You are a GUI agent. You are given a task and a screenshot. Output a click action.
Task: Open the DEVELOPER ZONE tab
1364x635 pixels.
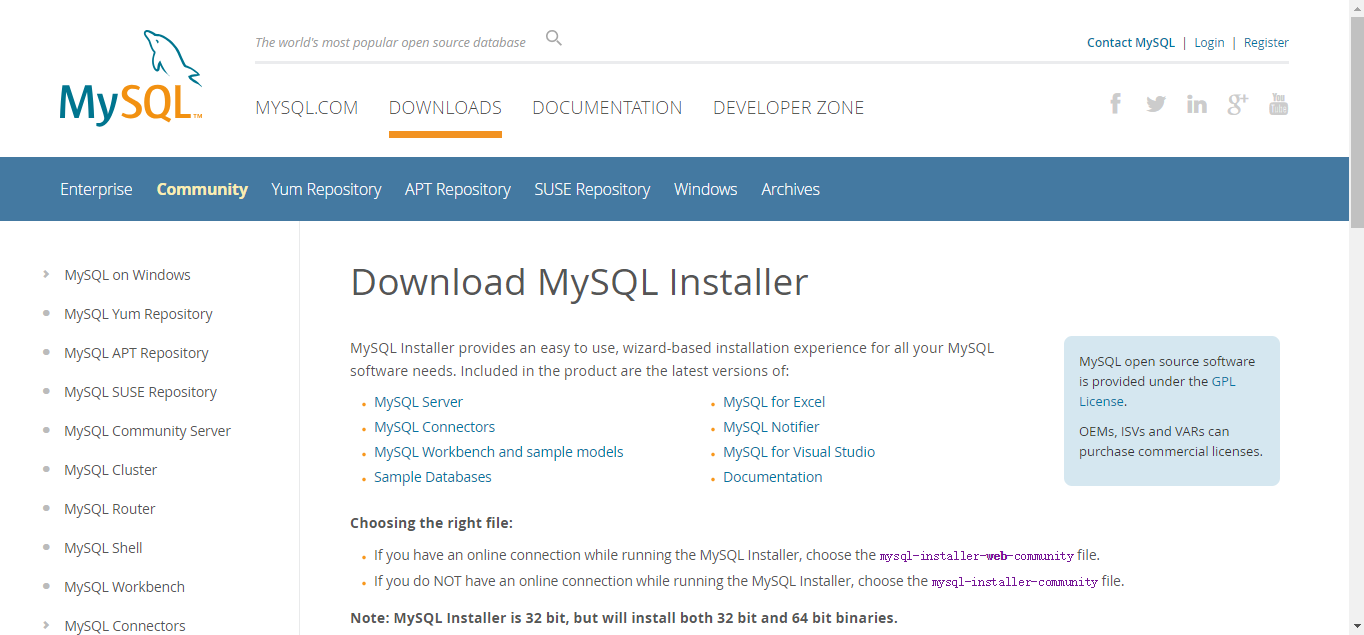[x=788, y=108]
